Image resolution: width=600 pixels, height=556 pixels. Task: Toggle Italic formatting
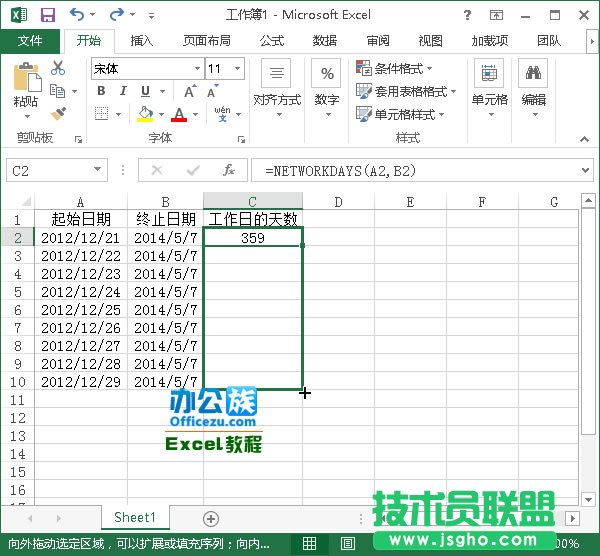[123, 91]
